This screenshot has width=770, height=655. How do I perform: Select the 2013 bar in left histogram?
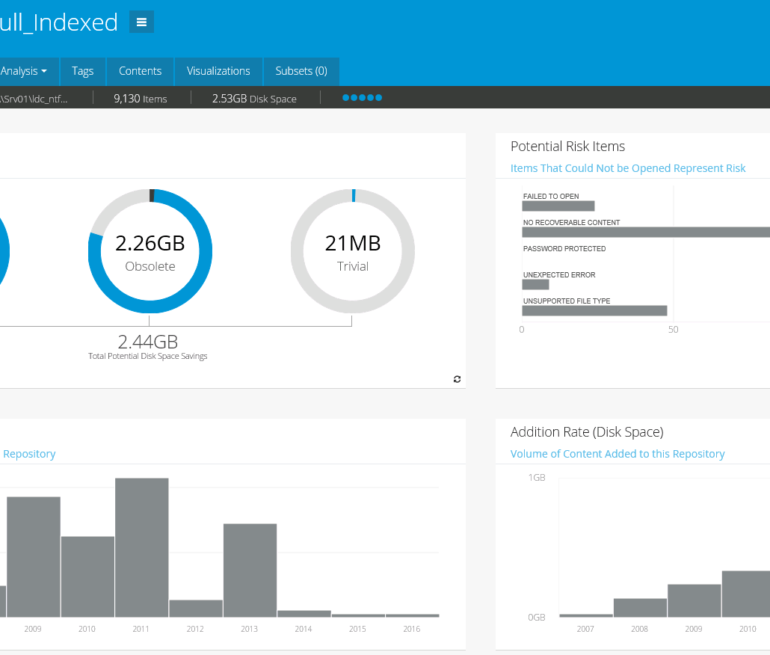[x=250, y=571]
